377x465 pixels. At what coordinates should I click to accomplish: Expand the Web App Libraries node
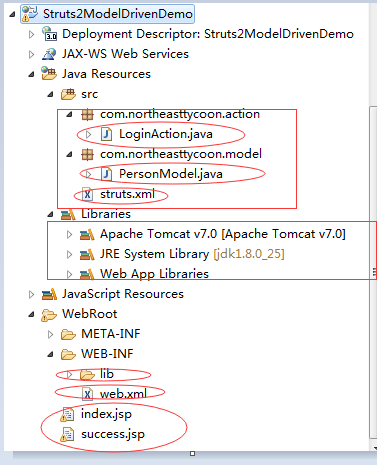69,274
